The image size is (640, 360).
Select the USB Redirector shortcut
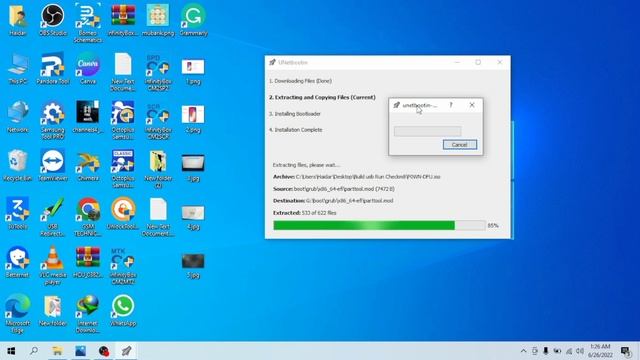coord(53,217)
